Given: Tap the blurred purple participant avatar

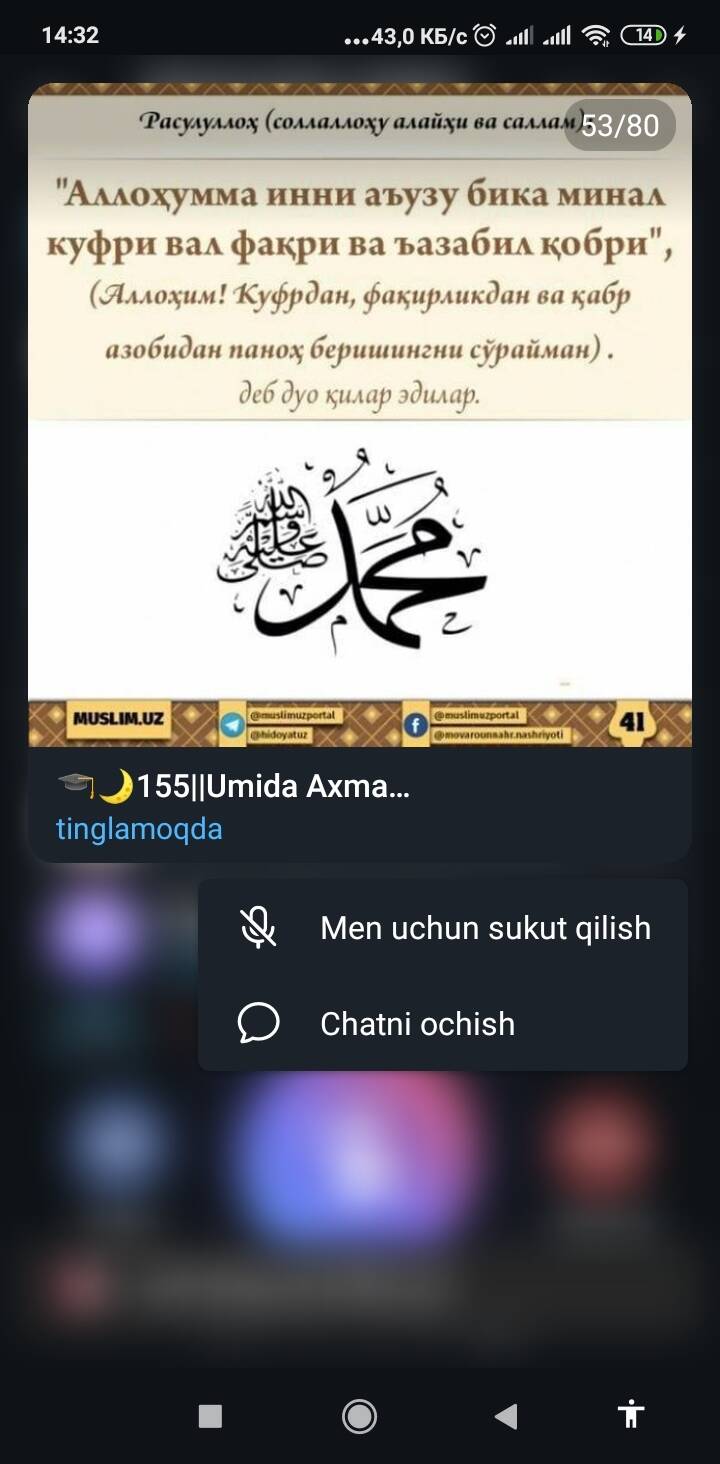Looking at the screenshot, I should point(95,935).
